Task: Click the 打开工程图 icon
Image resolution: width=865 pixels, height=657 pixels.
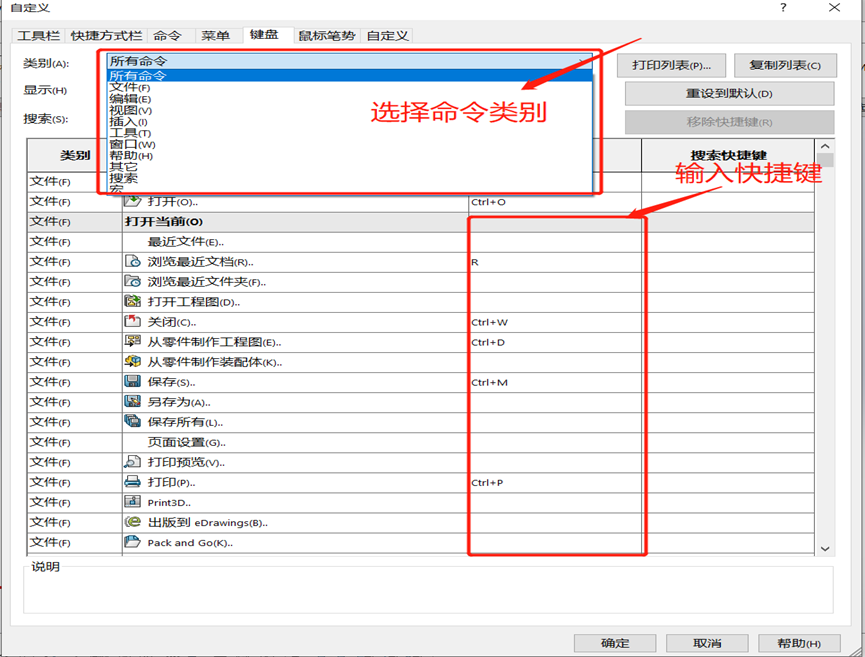Action: (132, 302)
